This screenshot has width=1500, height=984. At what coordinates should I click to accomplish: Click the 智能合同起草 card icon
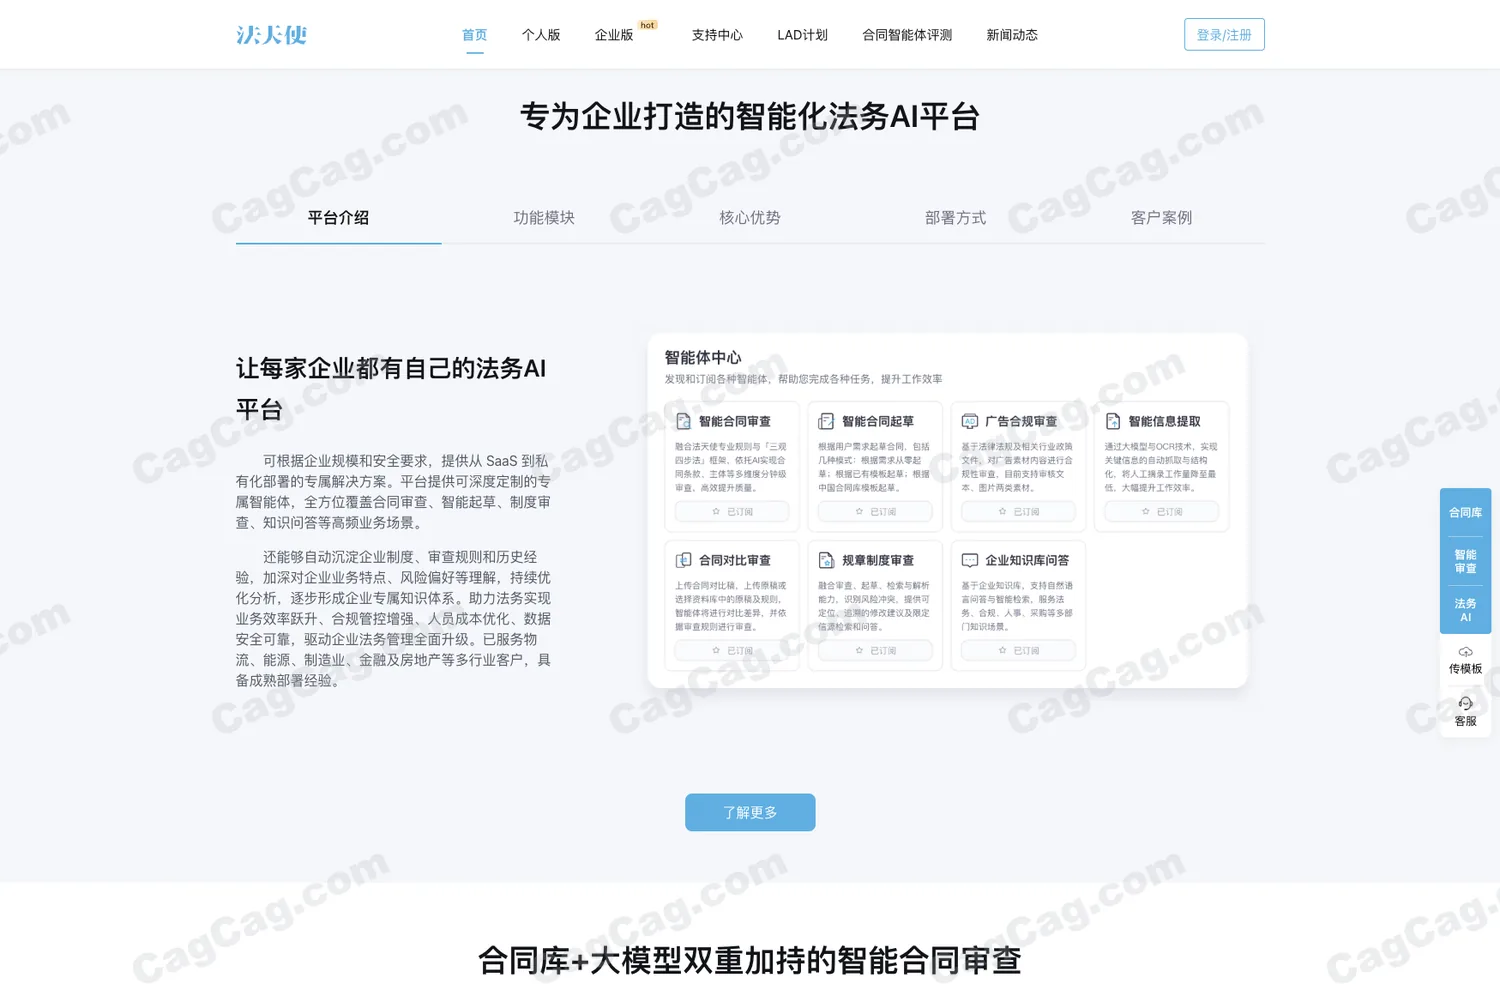coord(826,421)
